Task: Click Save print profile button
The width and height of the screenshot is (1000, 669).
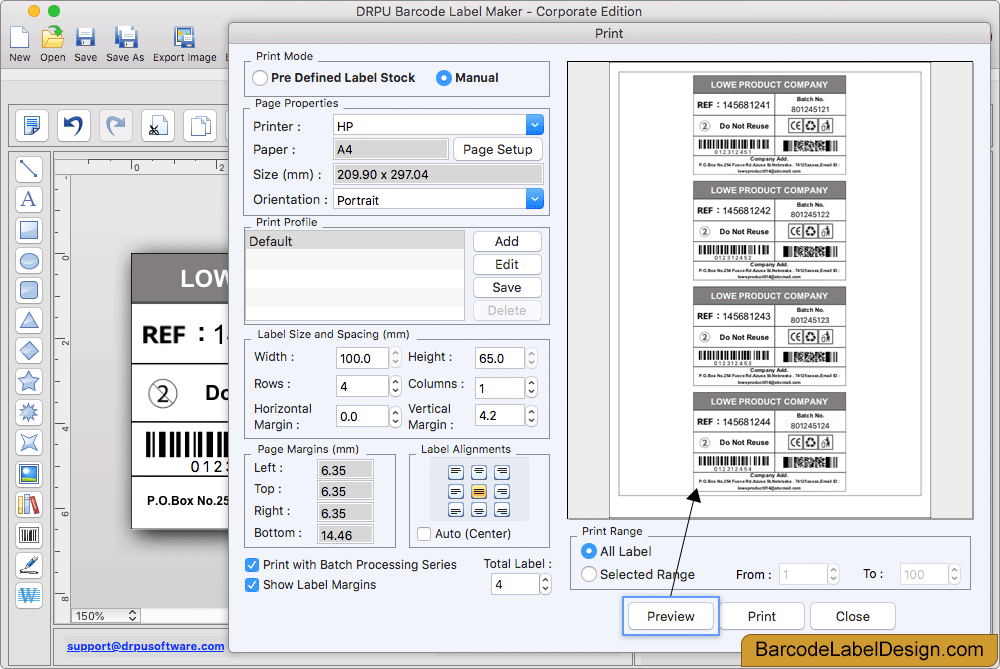Action: (507, 287)
